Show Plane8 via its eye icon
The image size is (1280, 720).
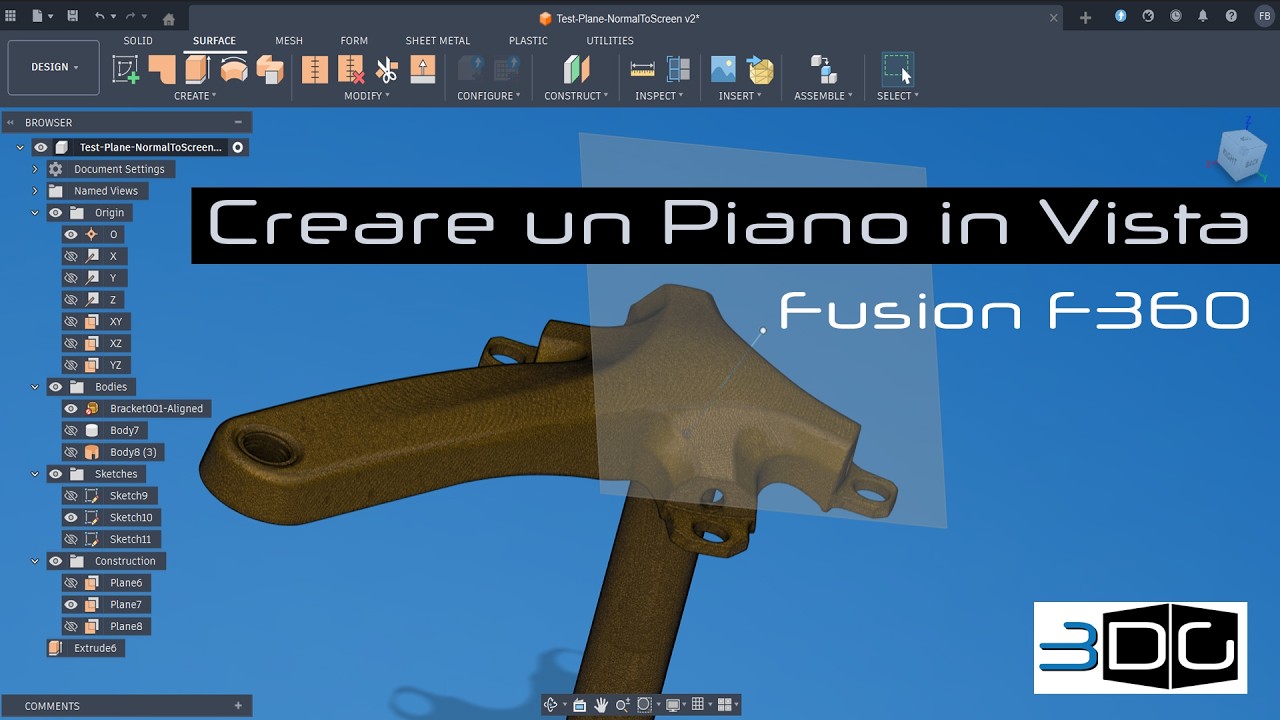[71, 626]
